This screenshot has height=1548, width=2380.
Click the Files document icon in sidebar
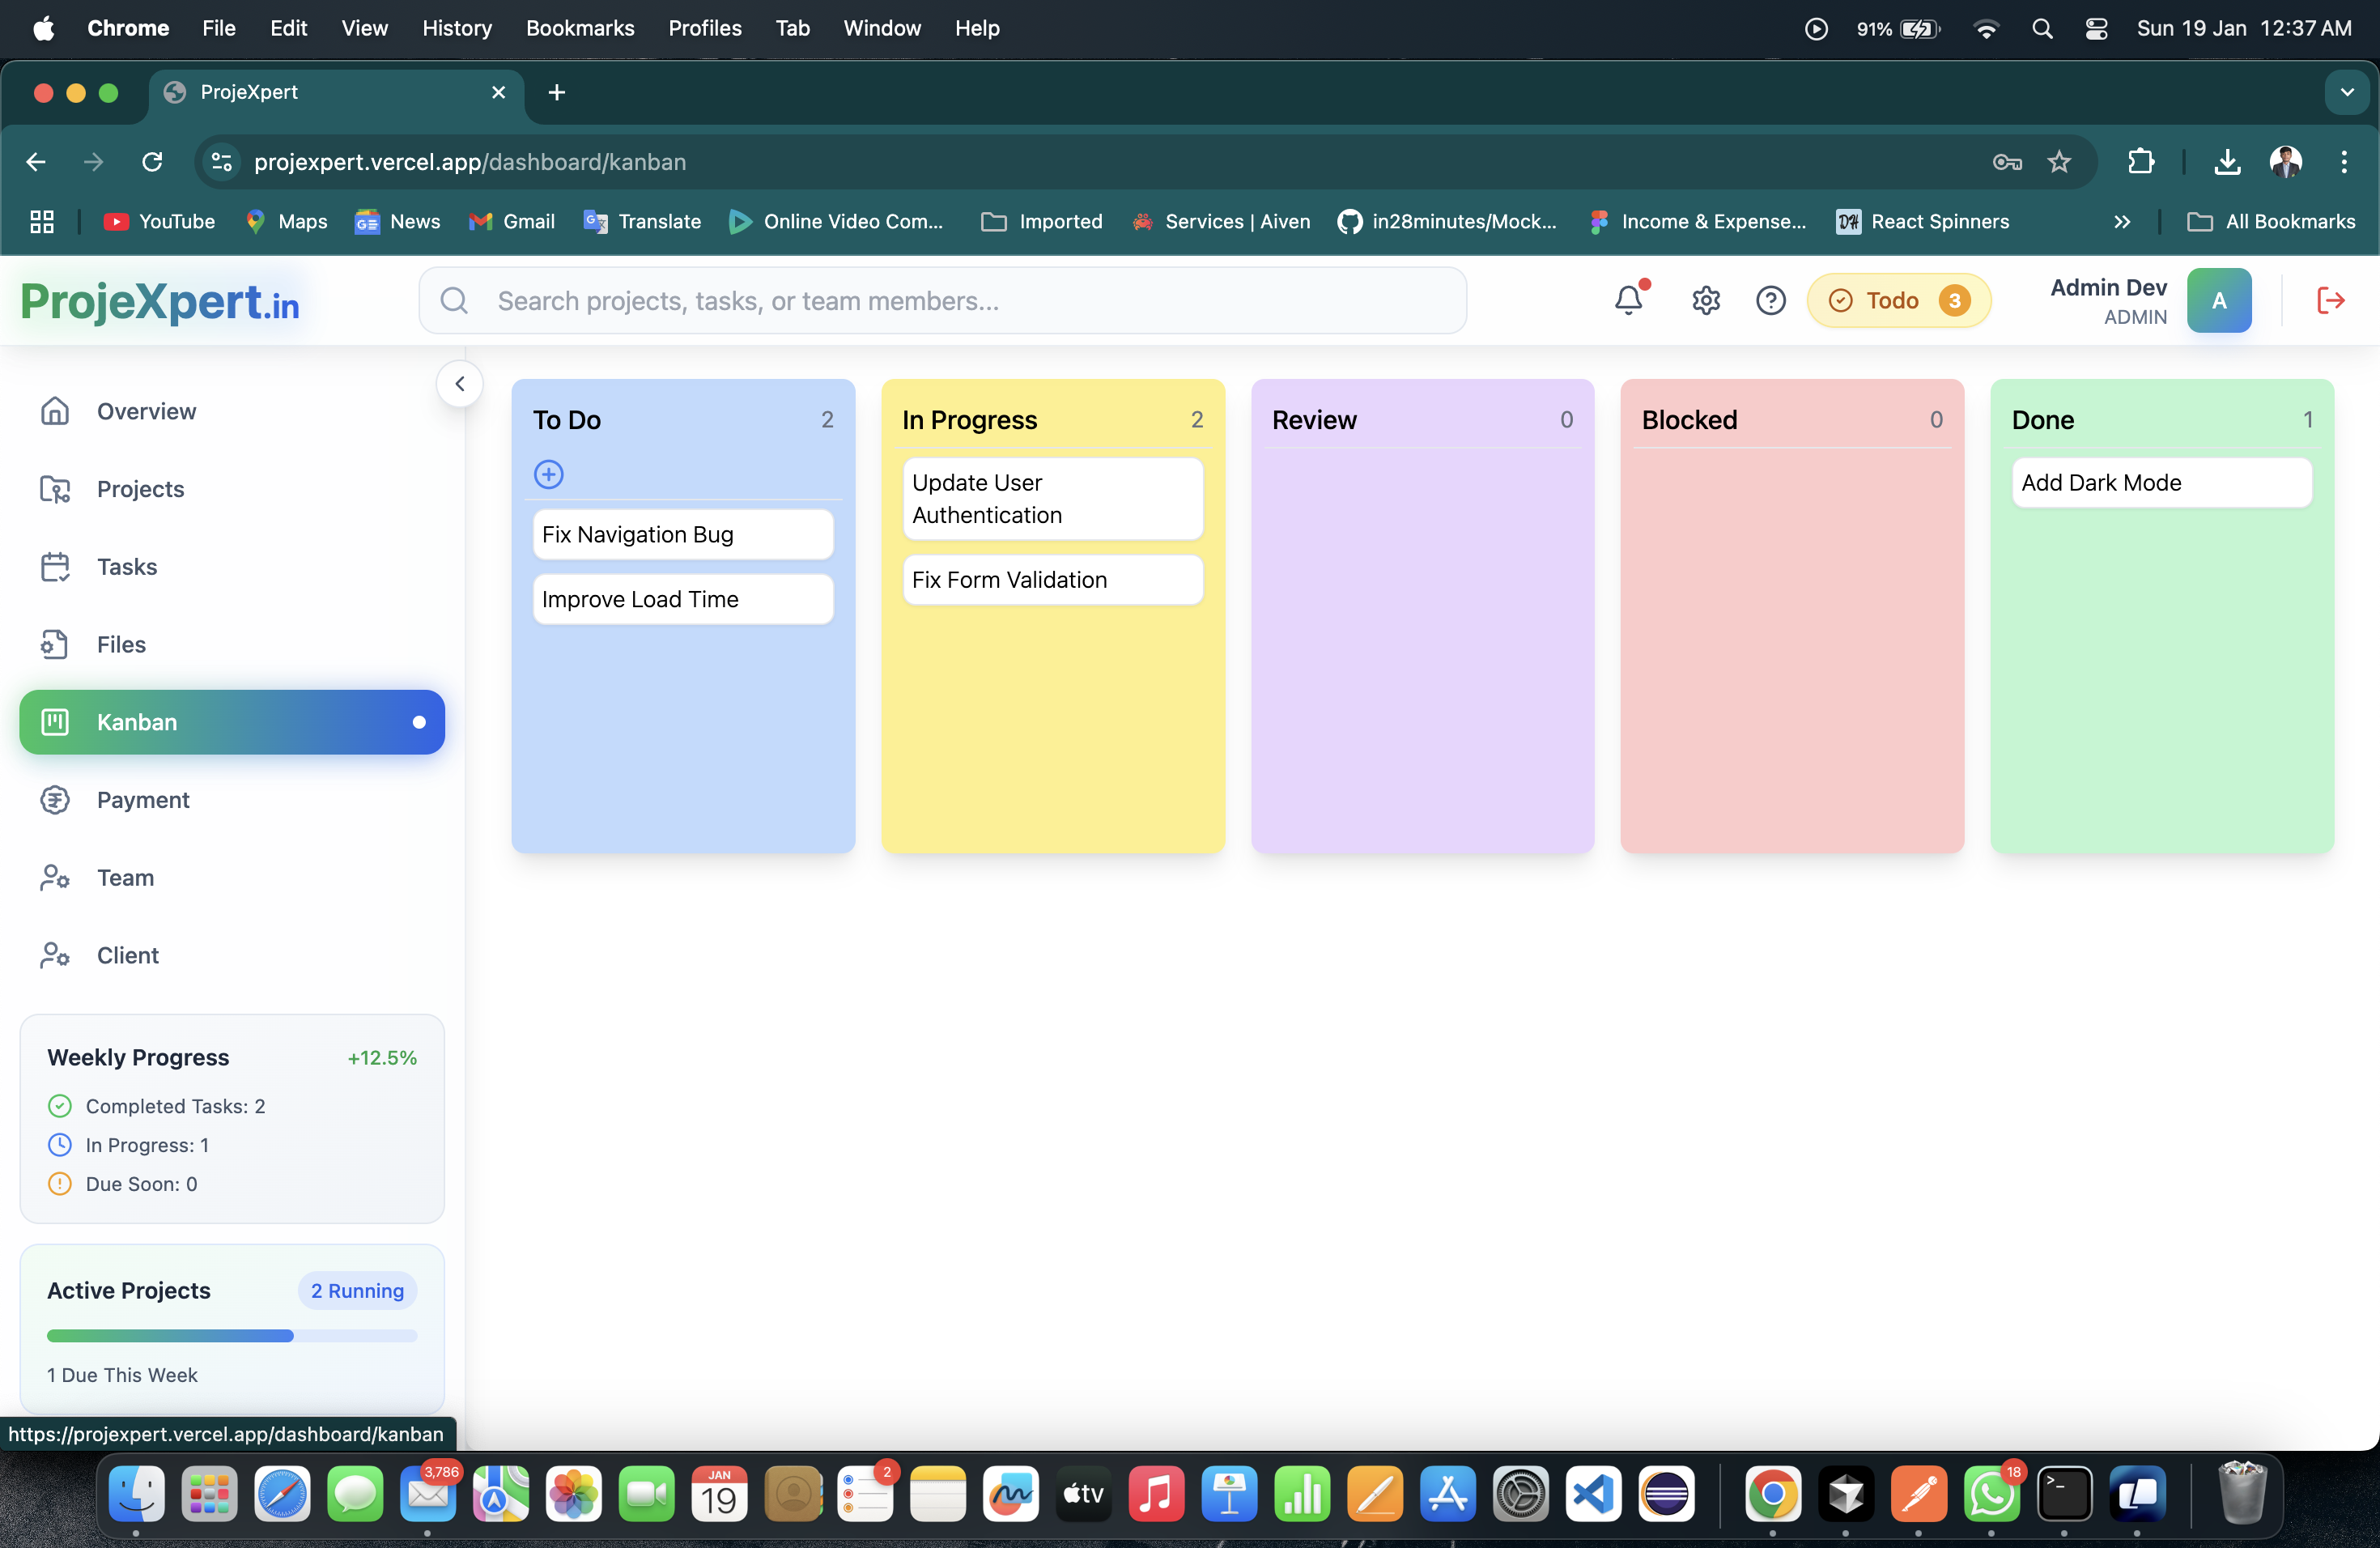55,644
